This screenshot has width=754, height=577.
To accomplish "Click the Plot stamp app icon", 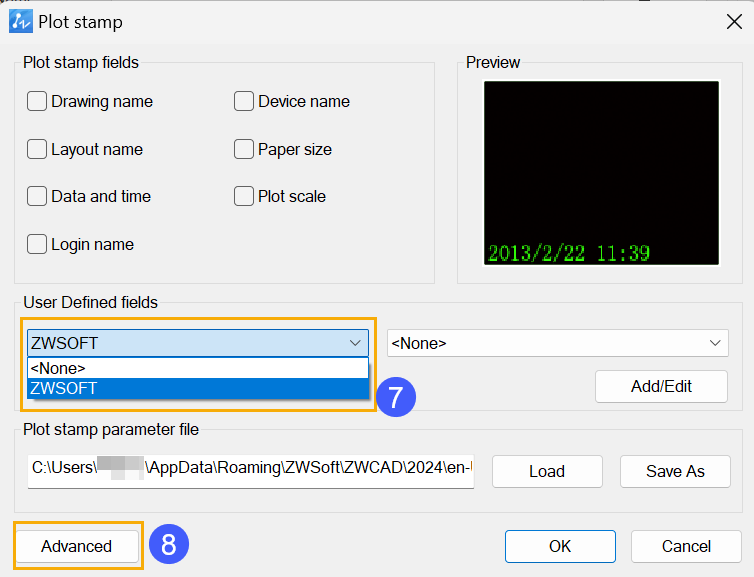I will point(21,21).
